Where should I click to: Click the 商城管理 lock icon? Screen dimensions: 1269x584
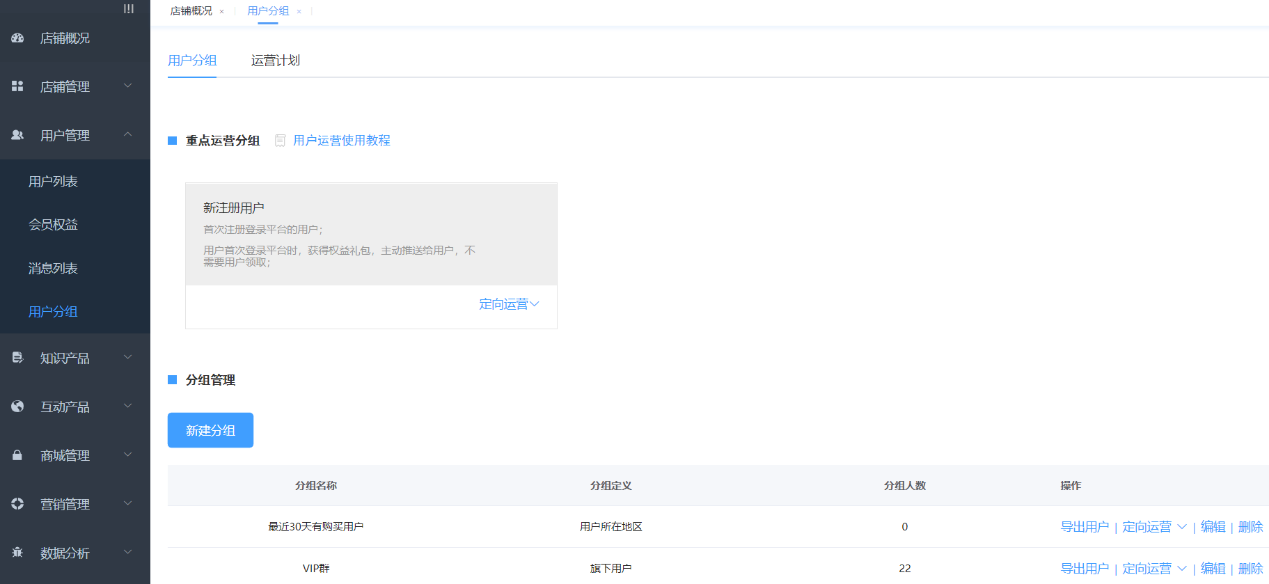[17, 456]
